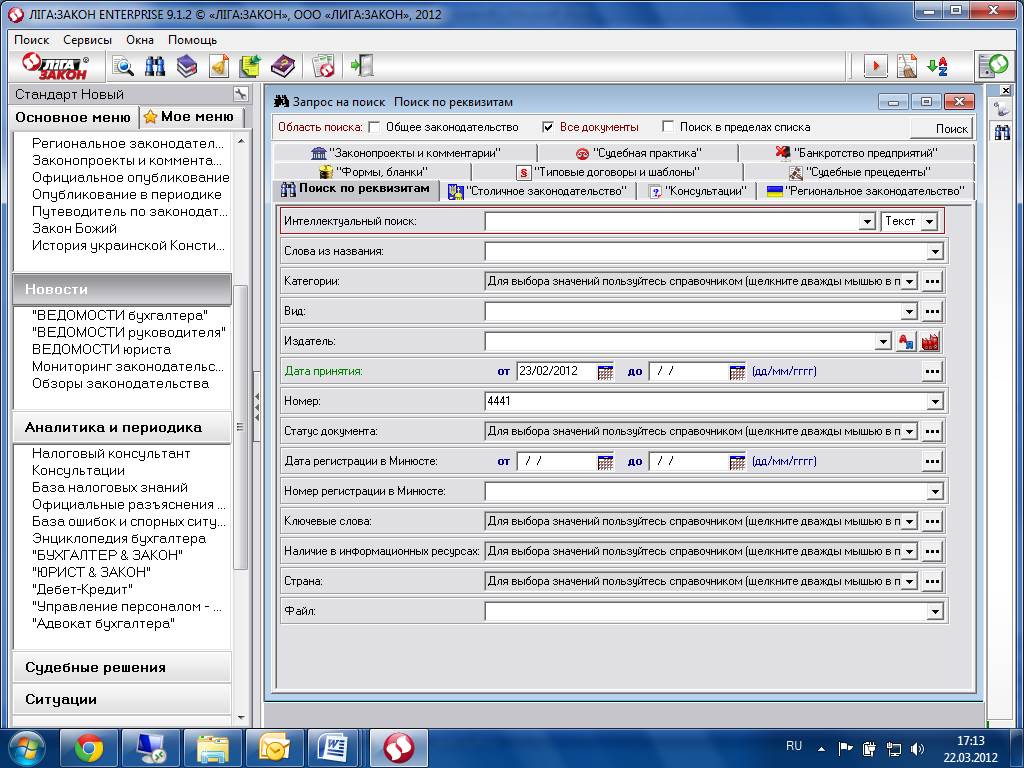The image size is (1024, 768).
Task: Expand the Слова из названия dropdown
Action: pos(935,251)
